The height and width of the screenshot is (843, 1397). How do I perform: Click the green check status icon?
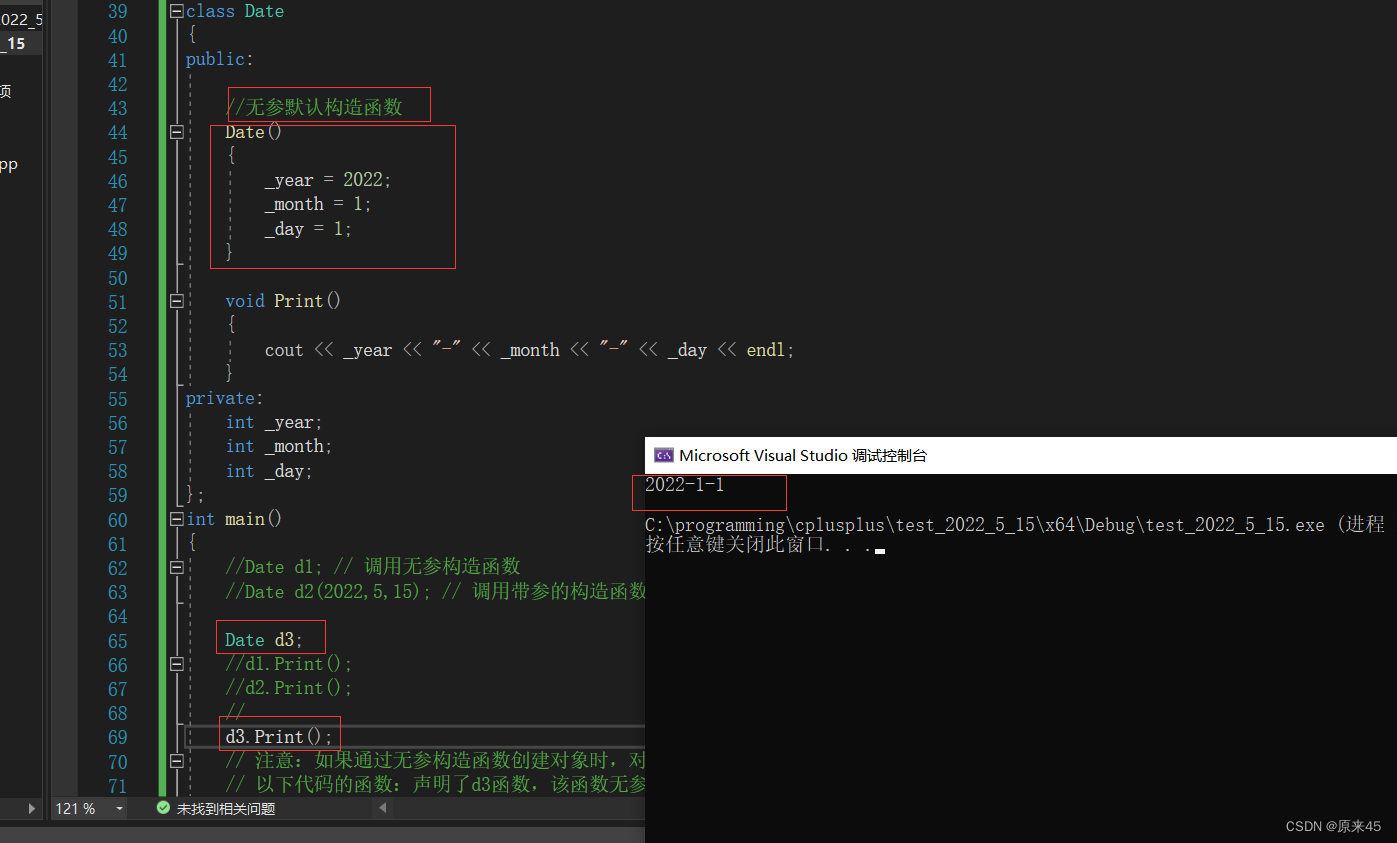[163, 808]
